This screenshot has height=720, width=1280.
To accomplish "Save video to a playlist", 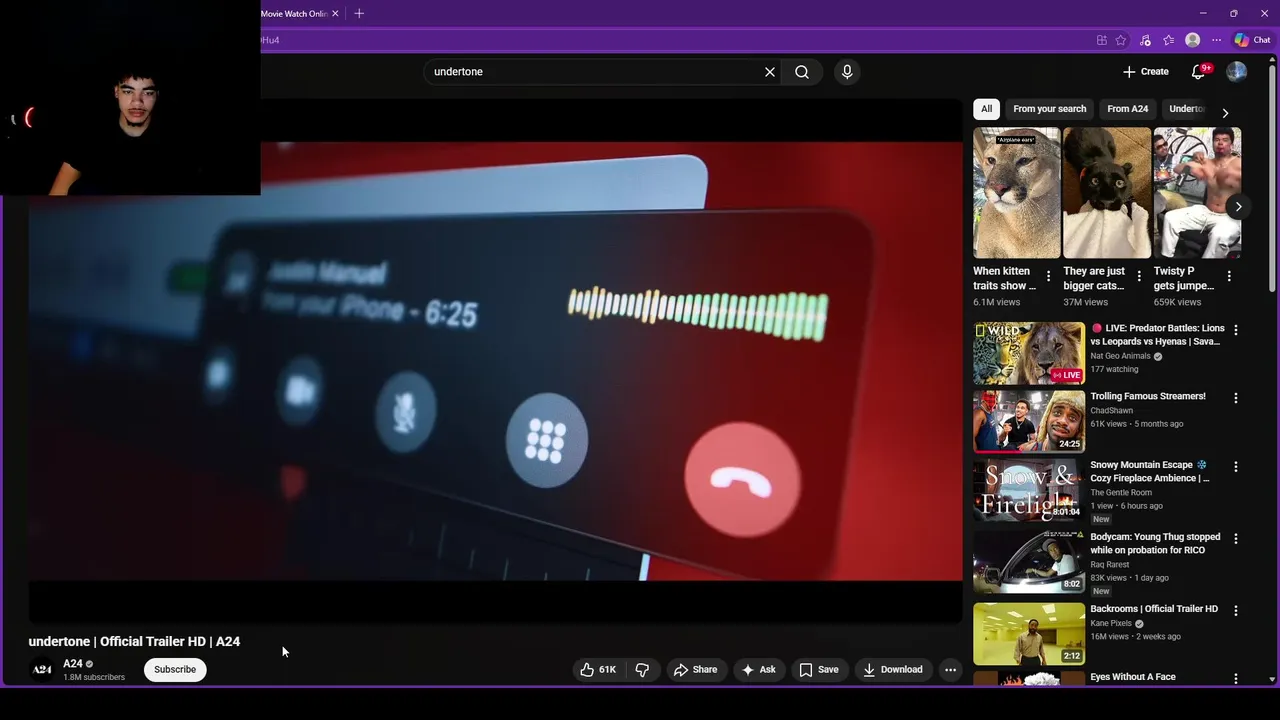I will (x=819, y=670).
